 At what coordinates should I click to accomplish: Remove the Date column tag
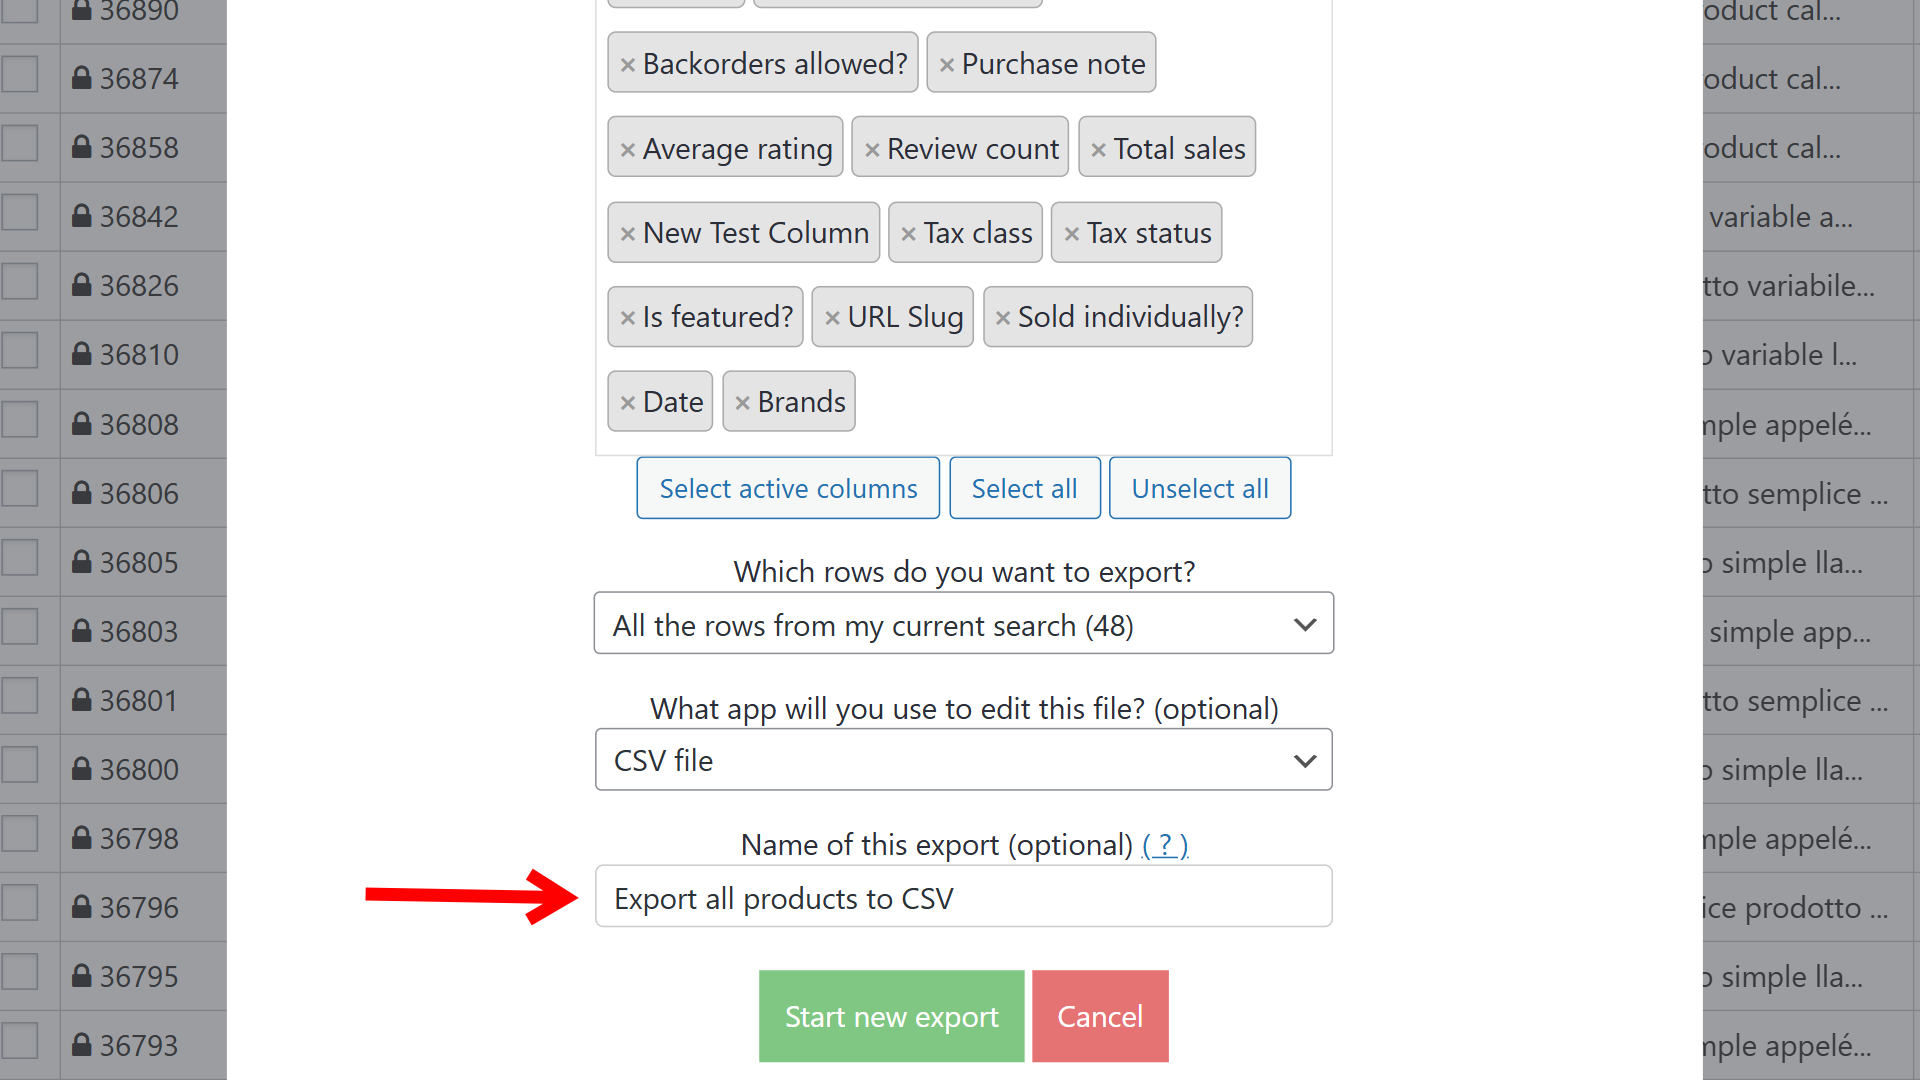tap(628, 403)
